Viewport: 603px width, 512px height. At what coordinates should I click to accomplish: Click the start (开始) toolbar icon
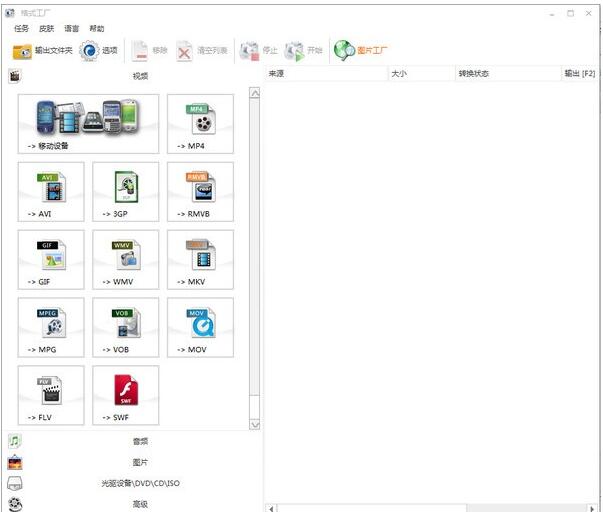pos(294,51)
